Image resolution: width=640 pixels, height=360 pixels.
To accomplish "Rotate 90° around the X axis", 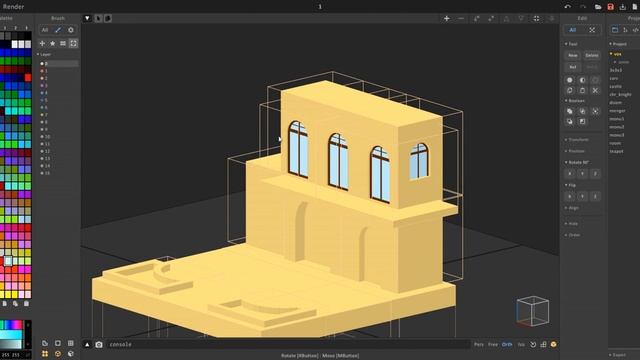I will tap(570, 174).
